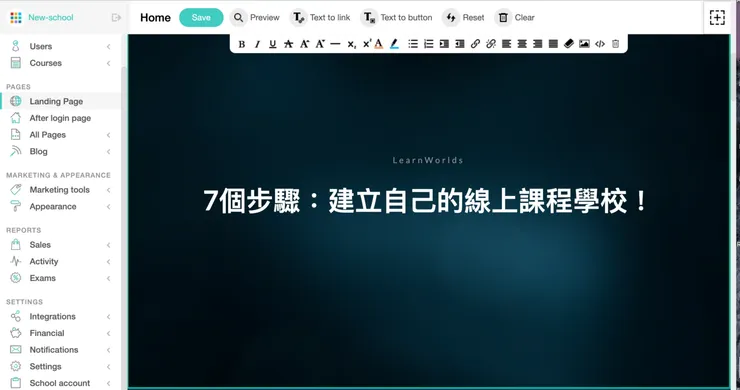
Task: Align text right
Action: pos(538,44)
